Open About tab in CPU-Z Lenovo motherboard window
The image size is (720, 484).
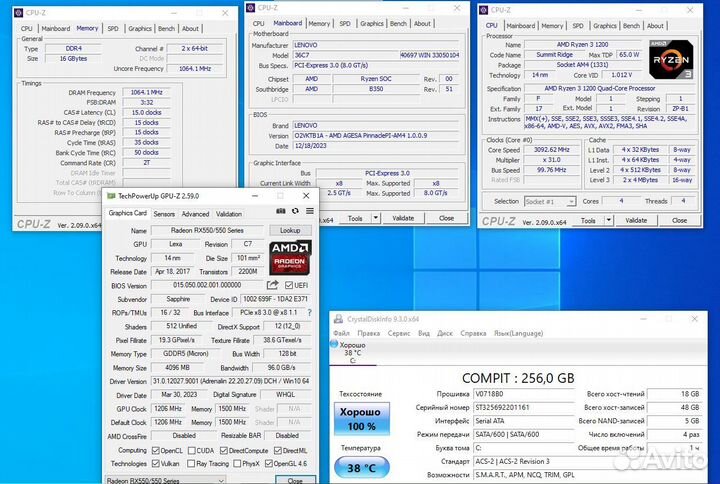(x=422, y=23)
